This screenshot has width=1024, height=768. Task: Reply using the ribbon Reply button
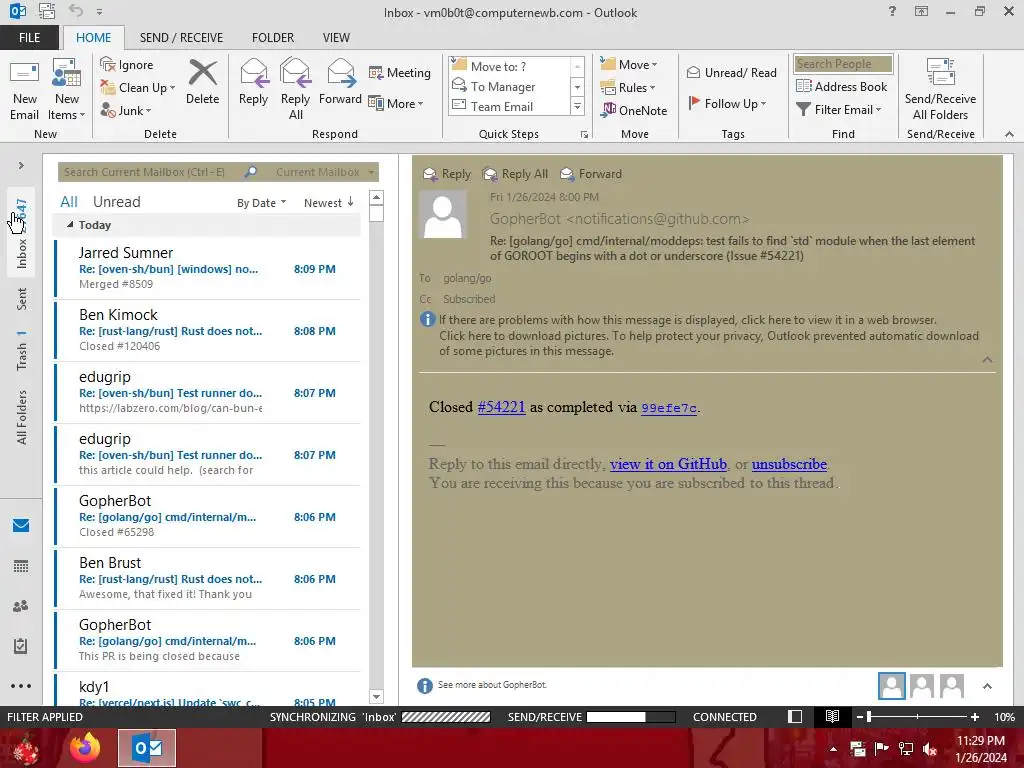[x=253, y=82]
